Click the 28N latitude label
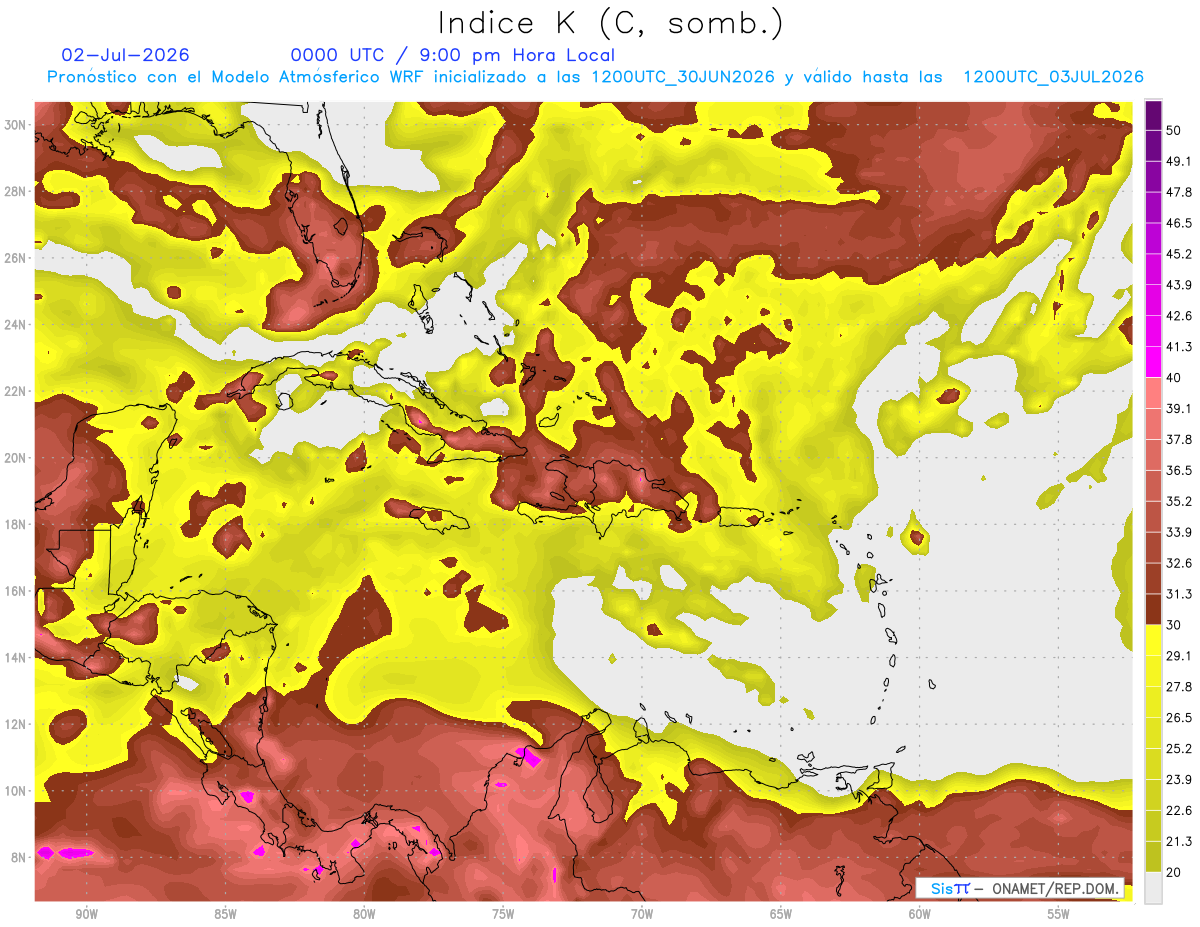The width and height of the screenshot is (1200, 927). point(15,191)
